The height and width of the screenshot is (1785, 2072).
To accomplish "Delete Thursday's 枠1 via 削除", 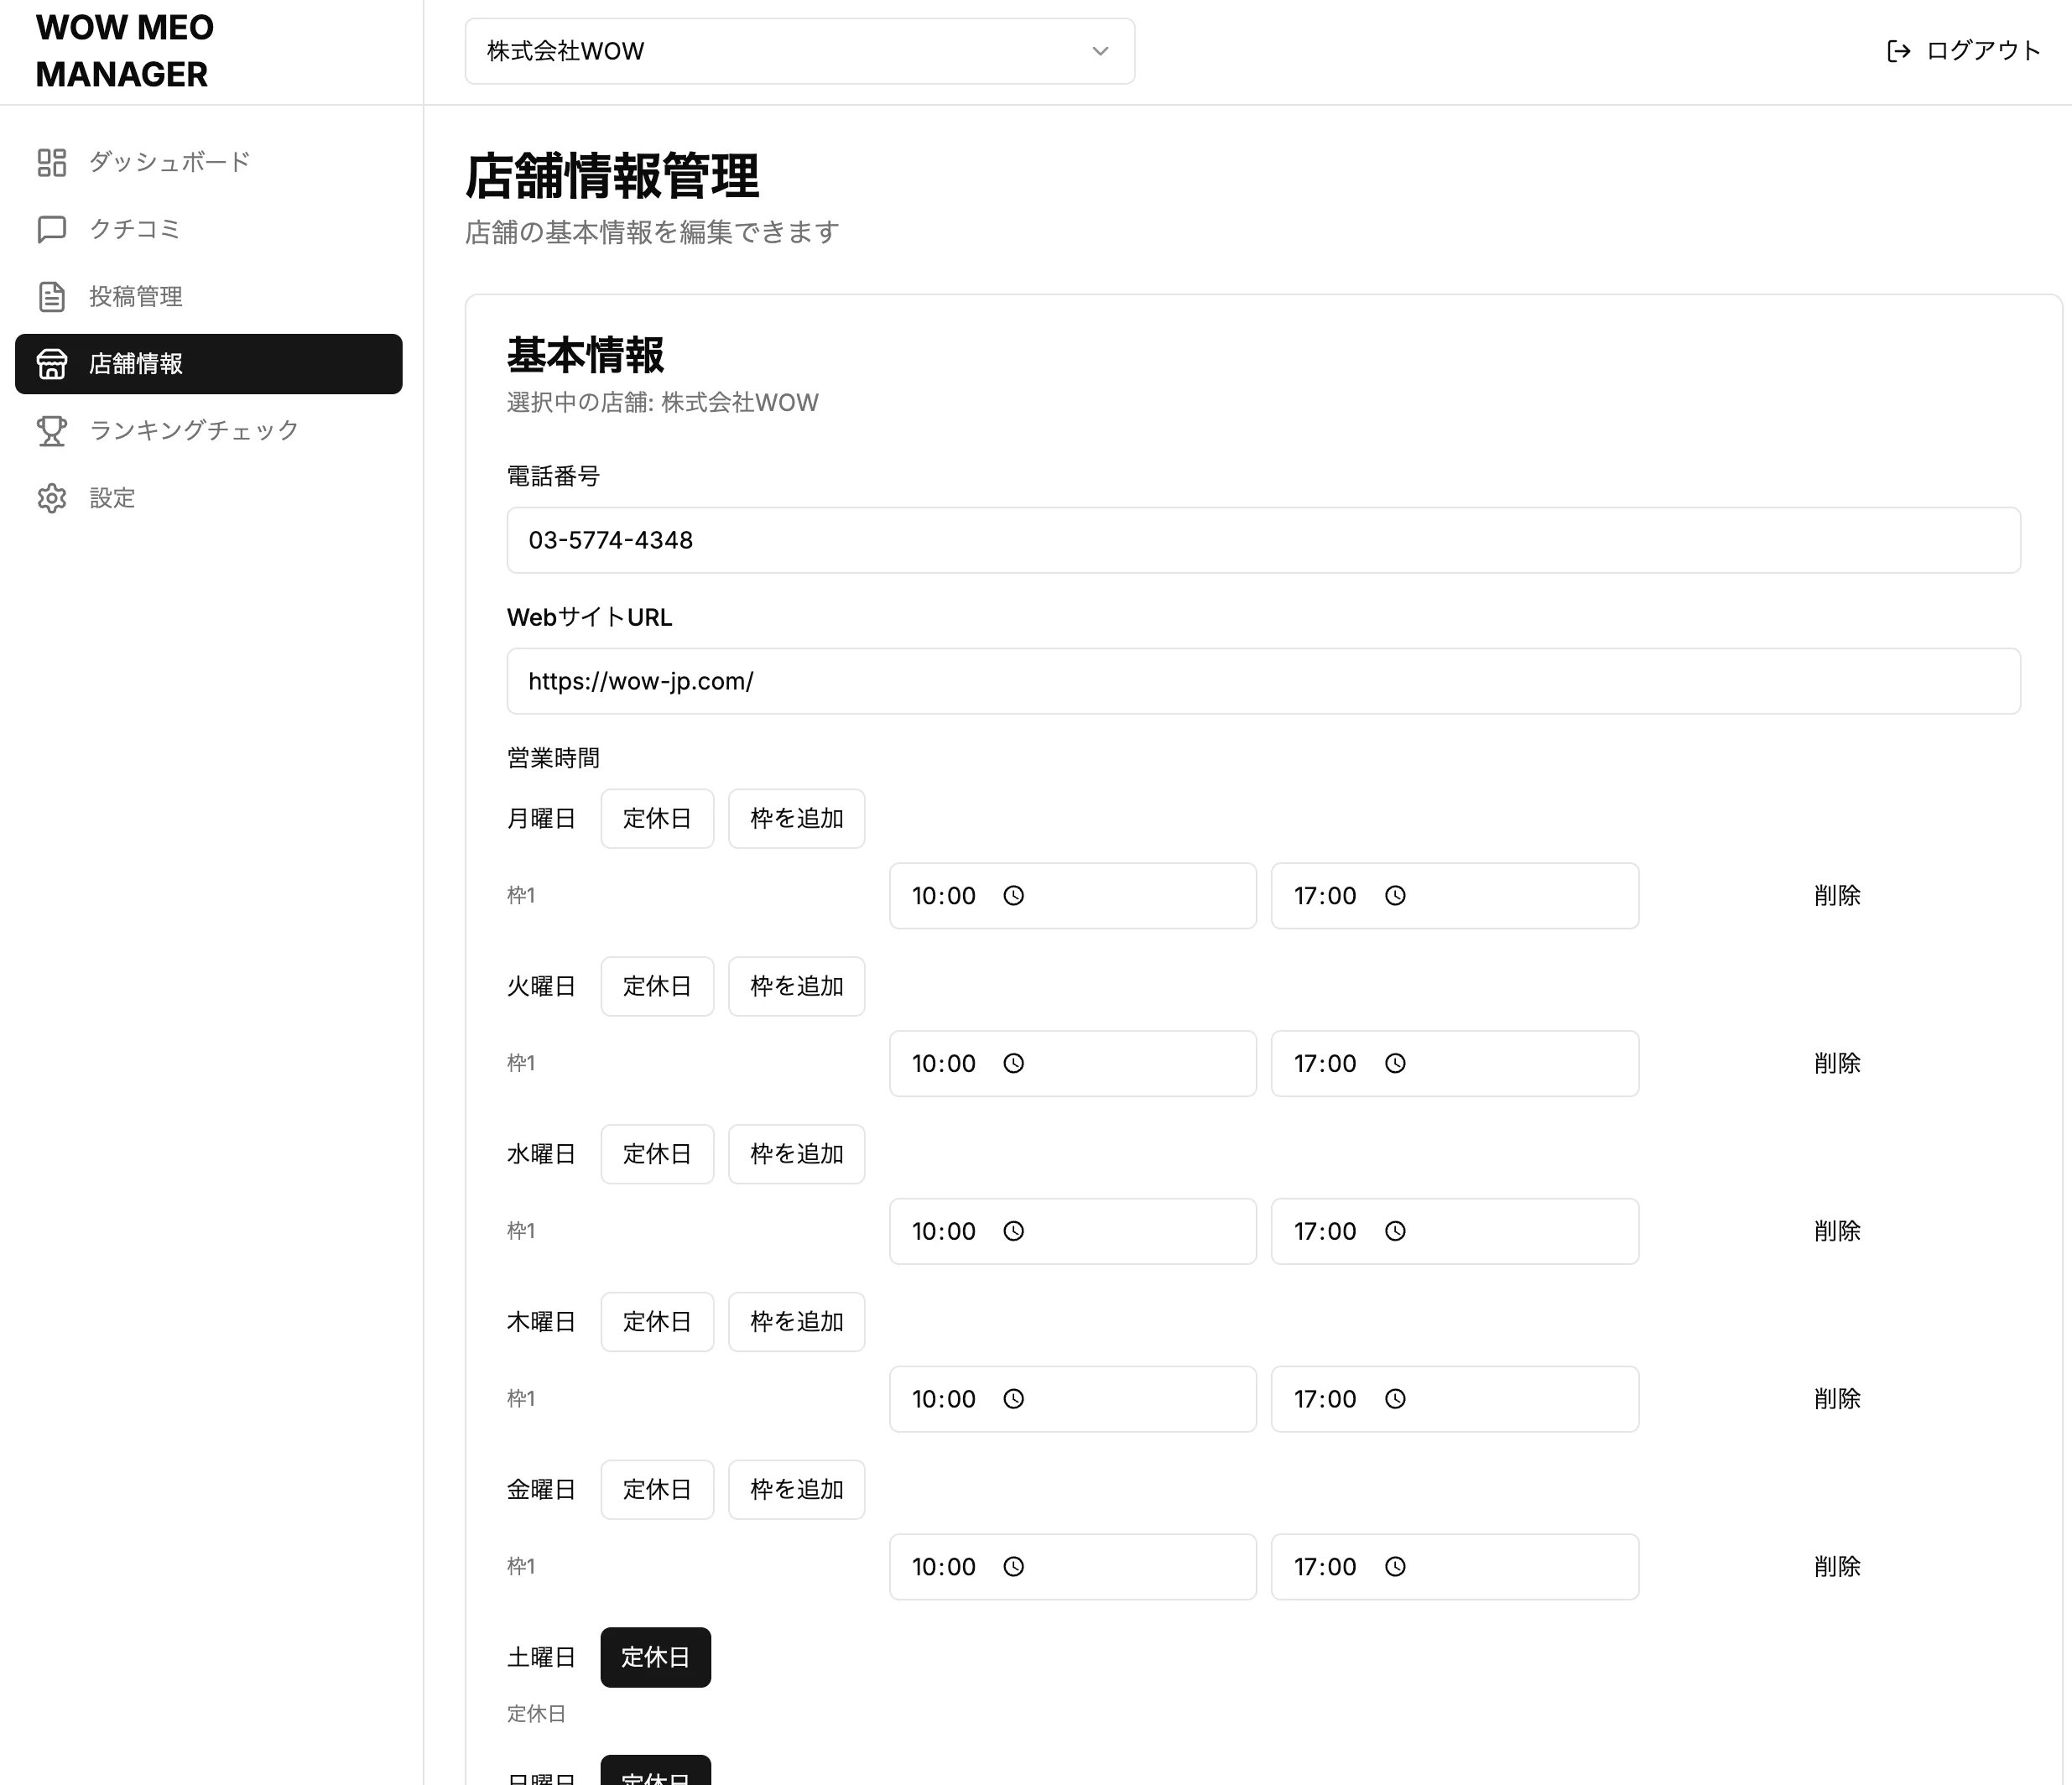I will [x=1837, y=1399].
